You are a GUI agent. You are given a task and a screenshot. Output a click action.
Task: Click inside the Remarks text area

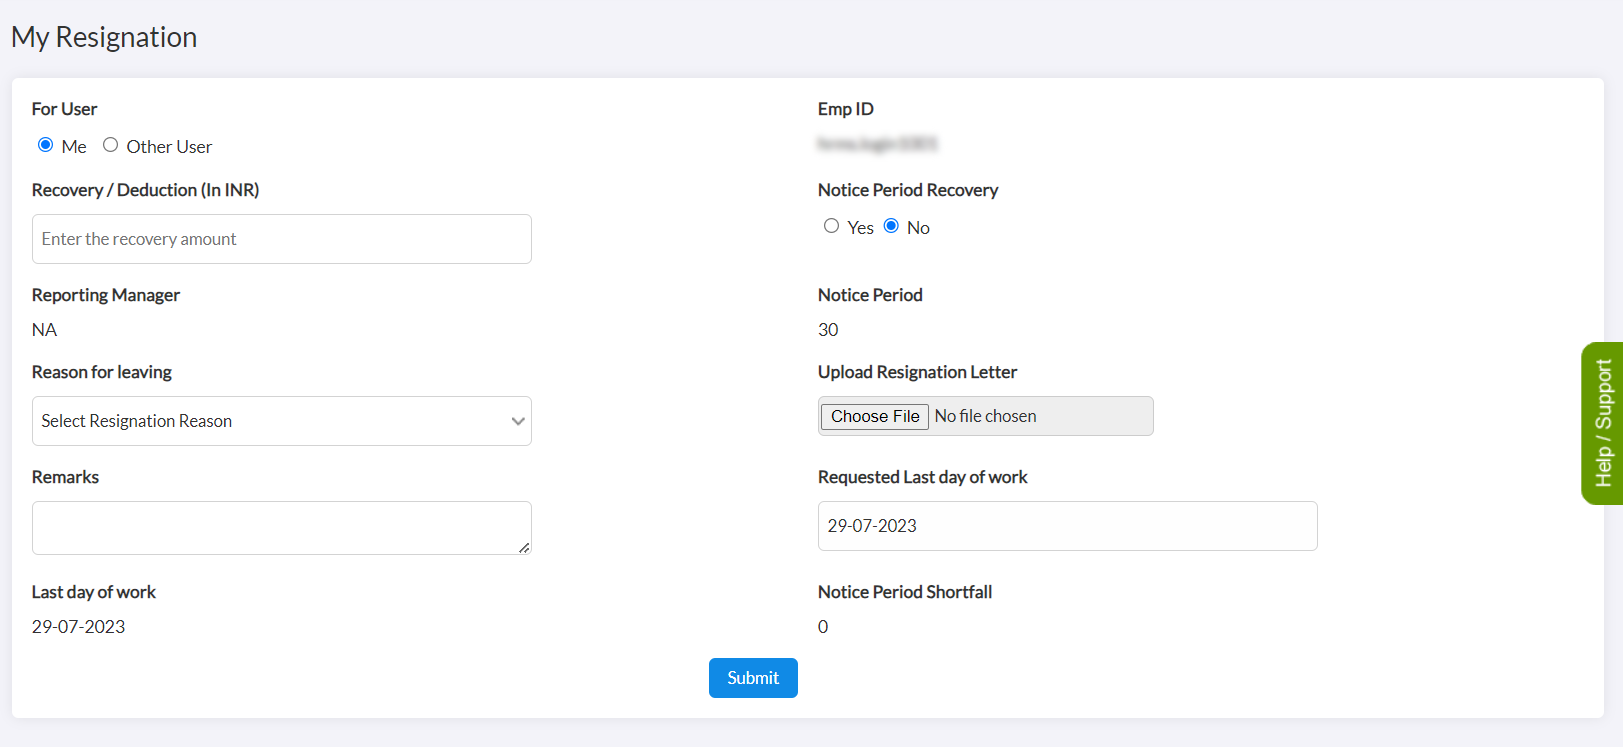[x=282, y=528]
